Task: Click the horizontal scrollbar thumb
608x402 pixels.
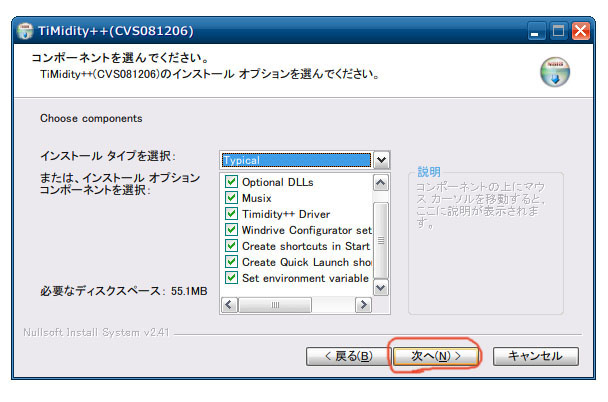Action: (275, 305)
